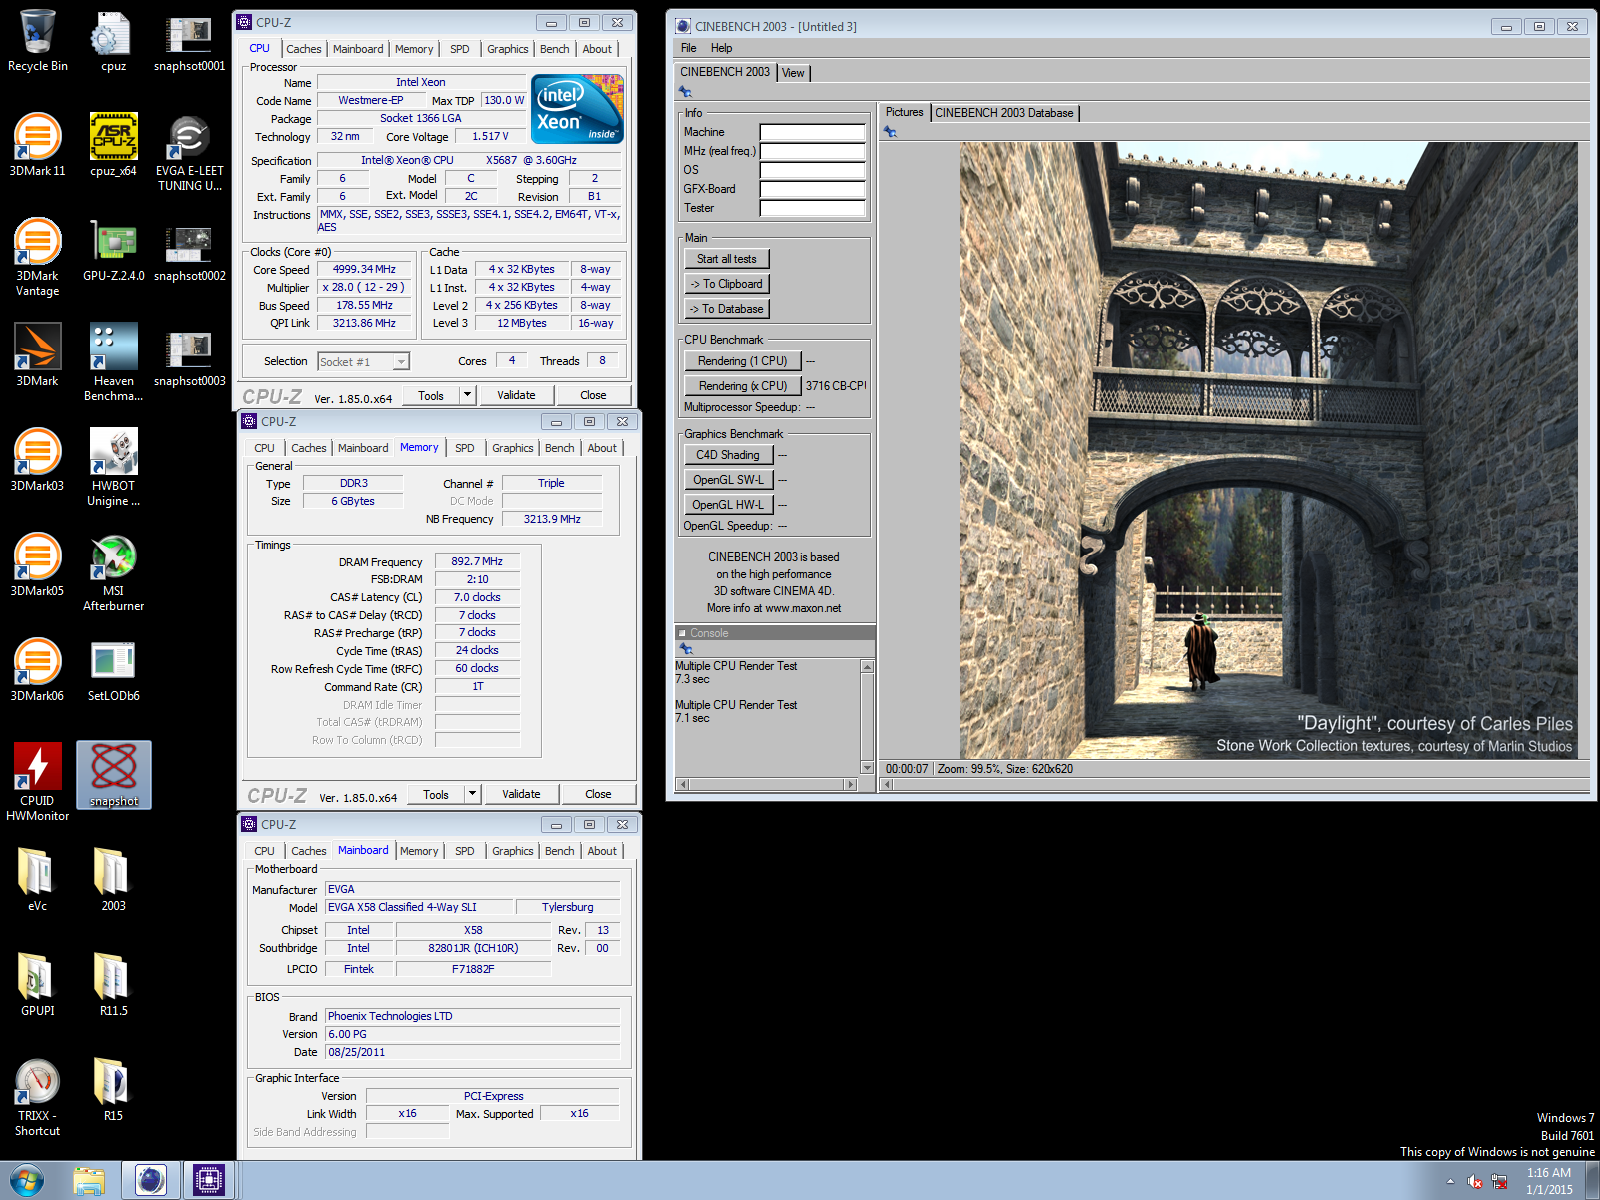Click Validate in top CPU-Z window
This screenshot has width=1600, height=1200.
point(516,395)
